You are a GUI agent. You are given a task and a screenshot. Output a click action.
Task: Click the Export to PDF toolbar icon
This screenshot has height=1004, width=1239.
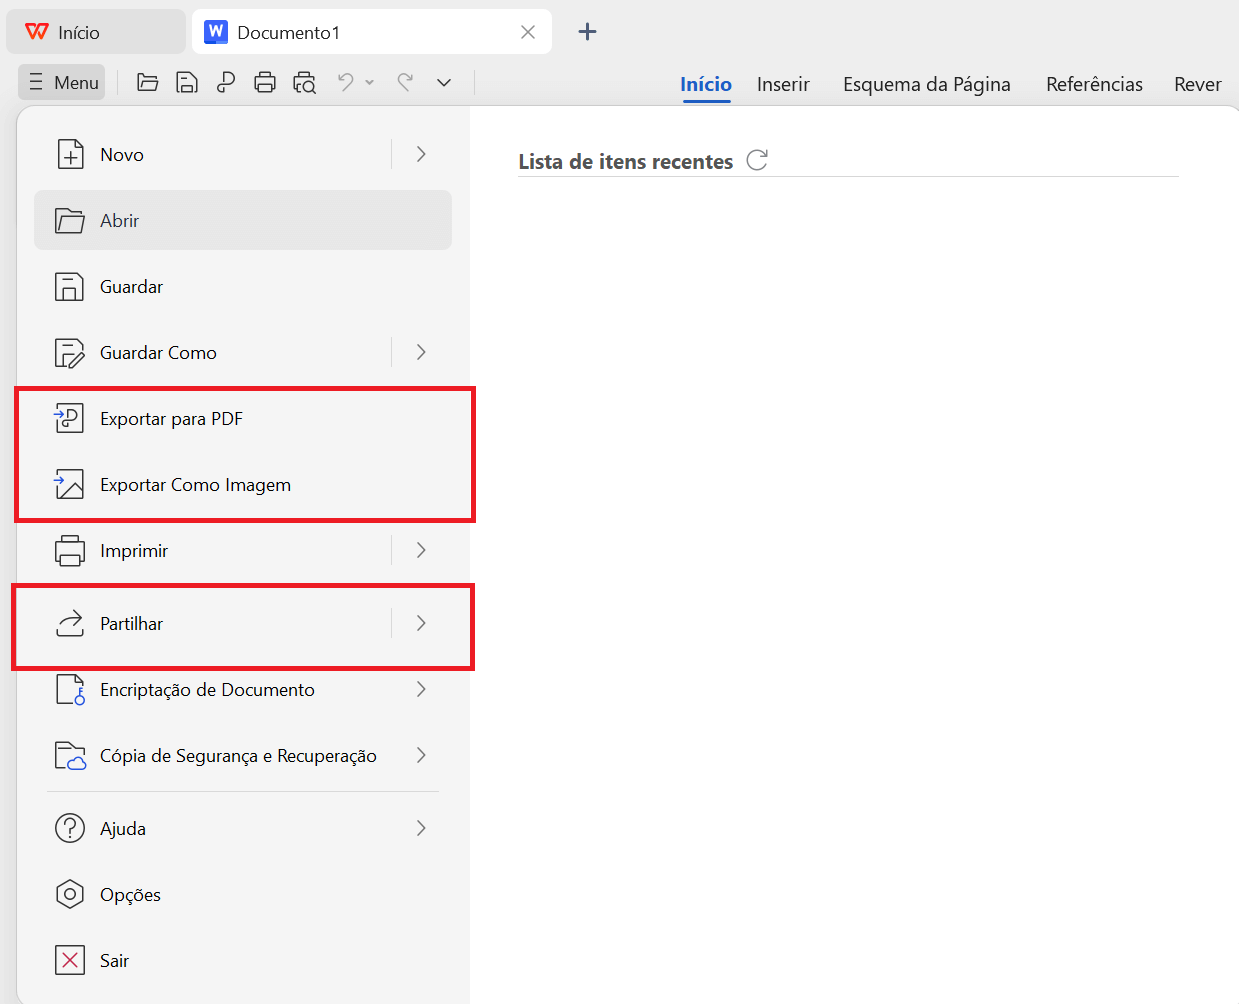226,83
